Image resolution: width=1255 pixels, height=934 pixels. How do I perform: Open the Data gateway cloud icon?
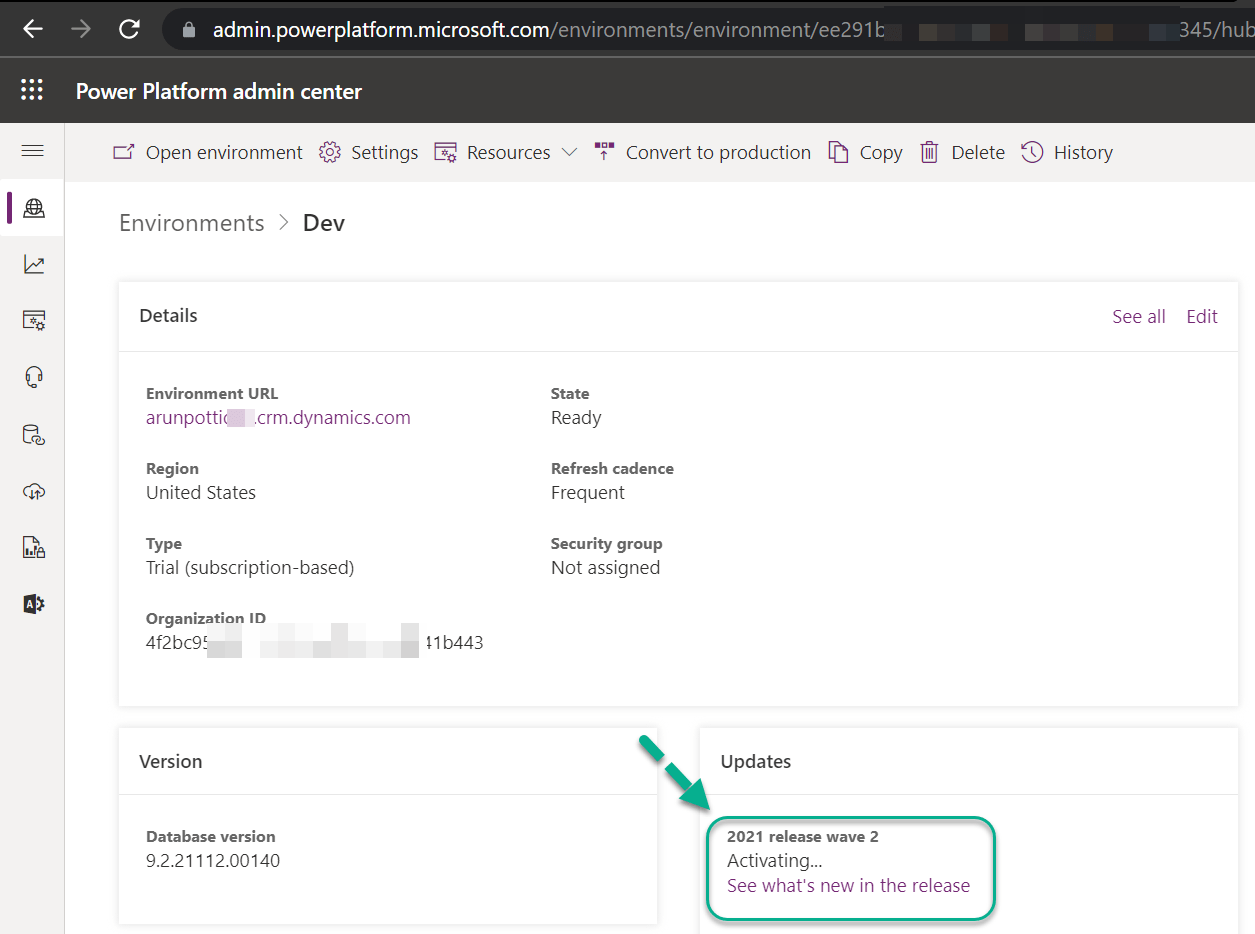(x=34, y=491)
